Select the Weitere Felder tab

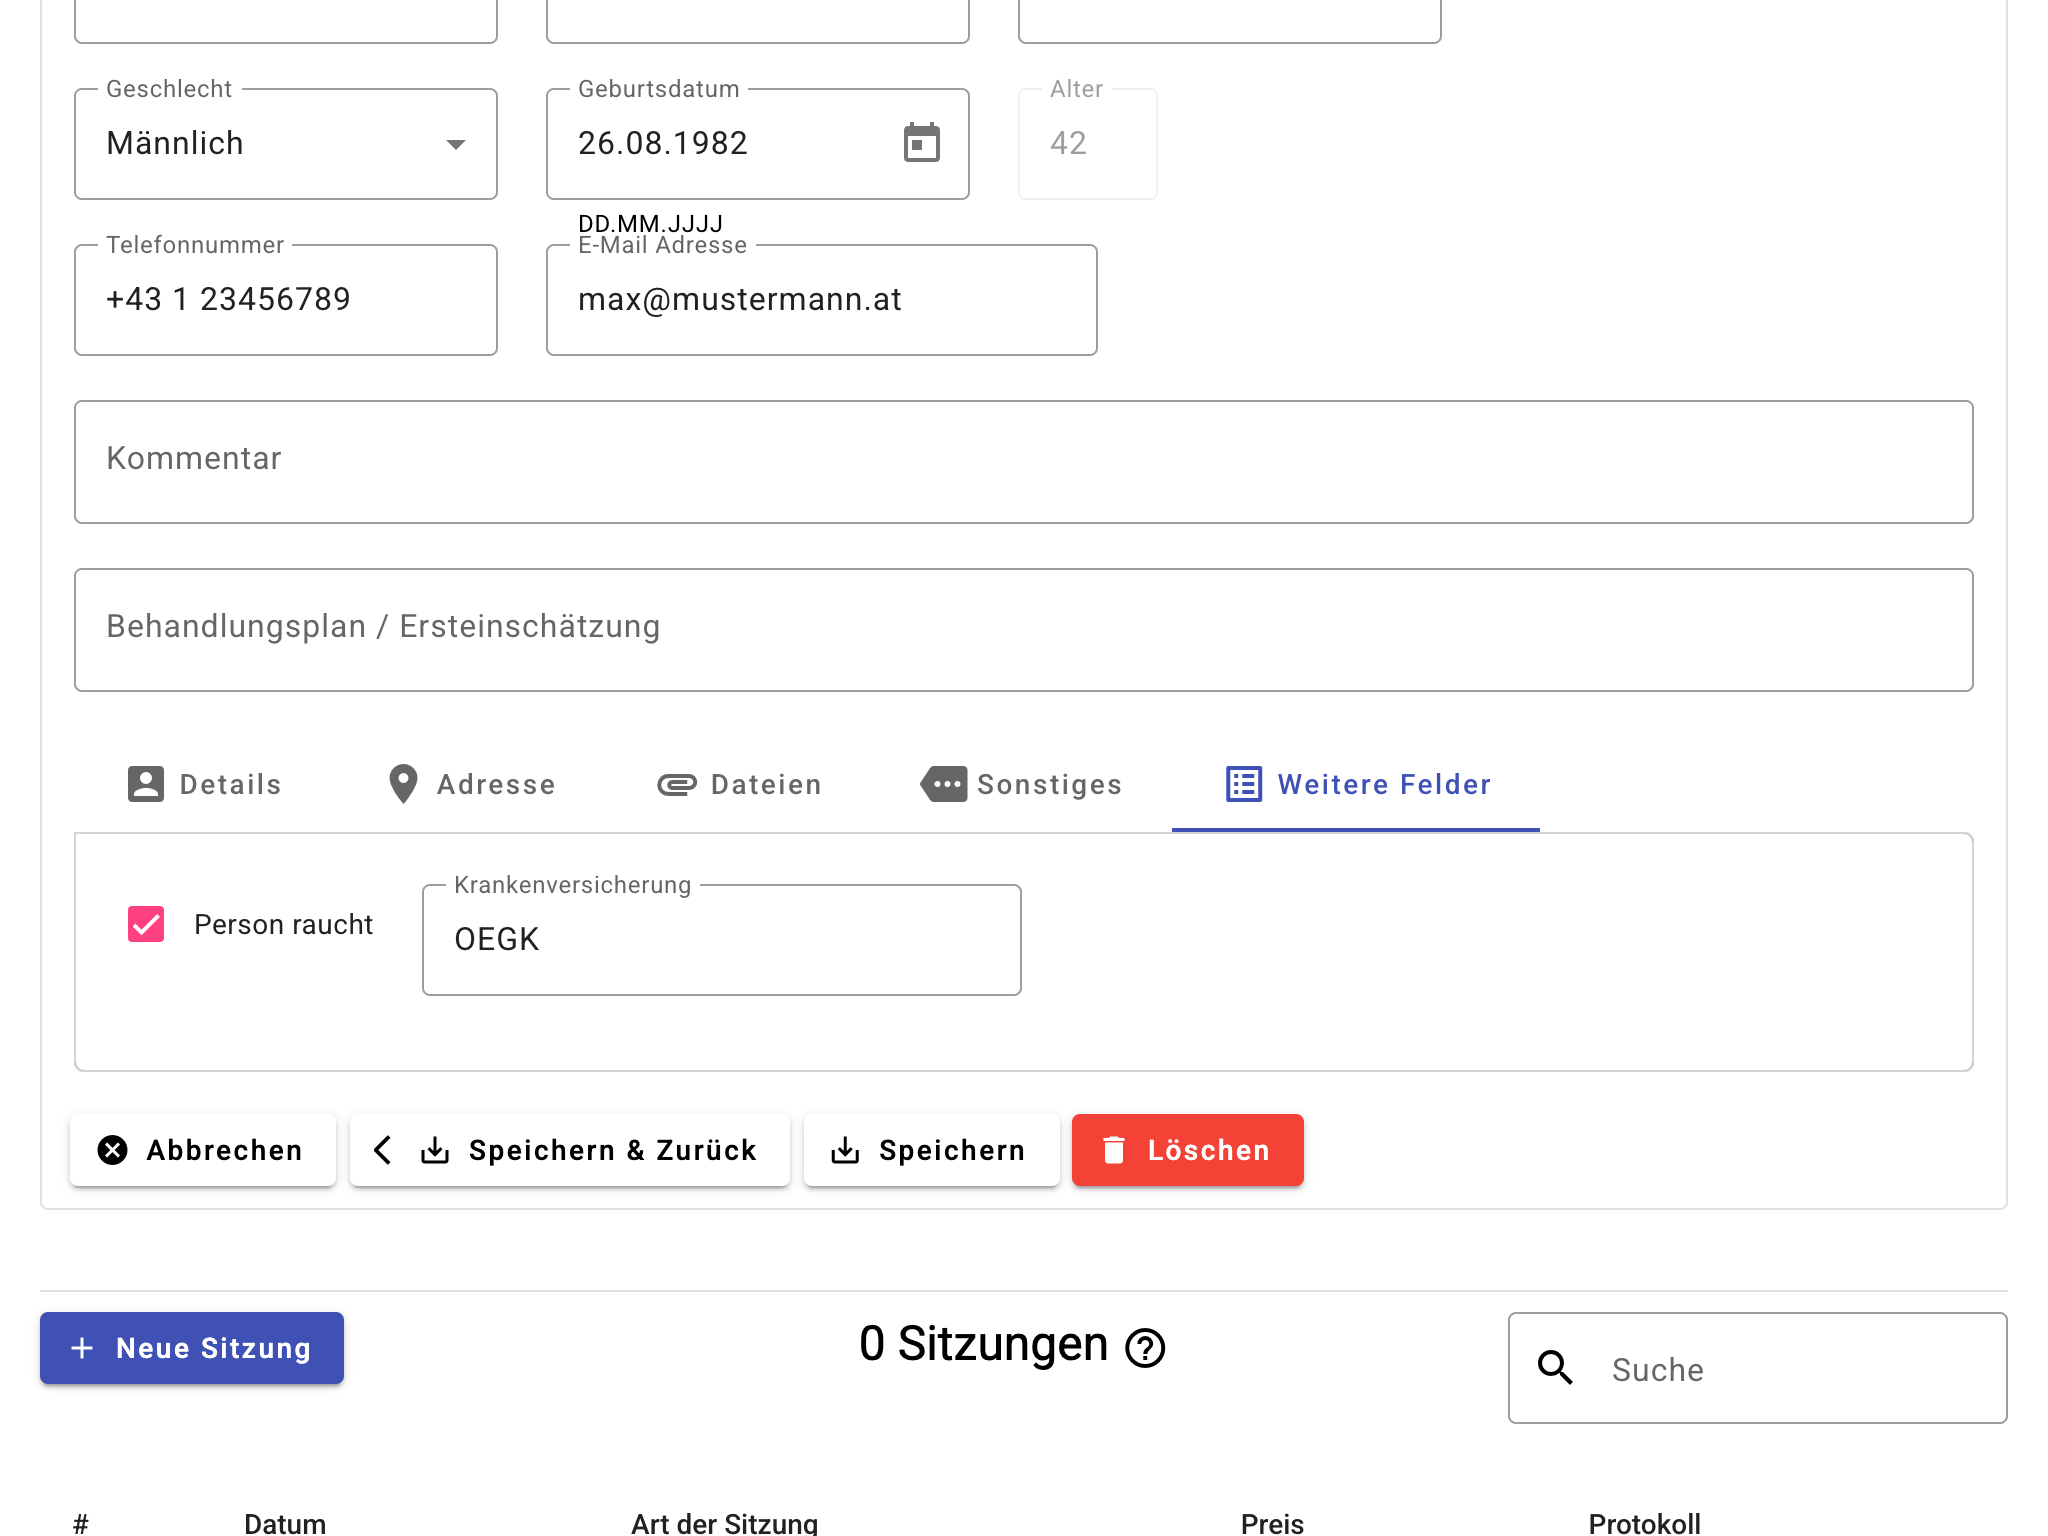pyautogui.click(x=1356, y=784)
